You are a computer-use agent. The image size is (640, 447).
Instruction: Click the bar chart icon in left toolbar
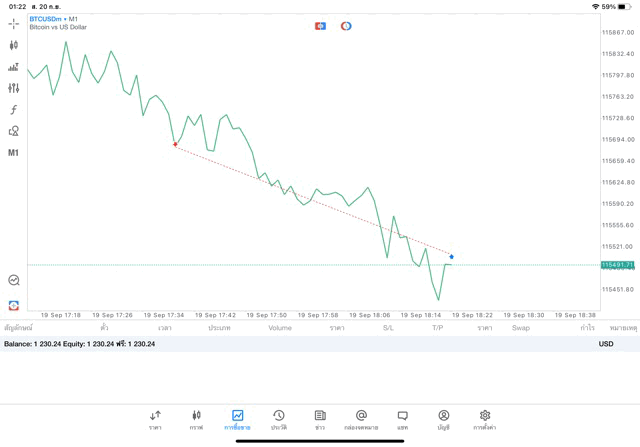pyautogui.click(x=14, y=67)
